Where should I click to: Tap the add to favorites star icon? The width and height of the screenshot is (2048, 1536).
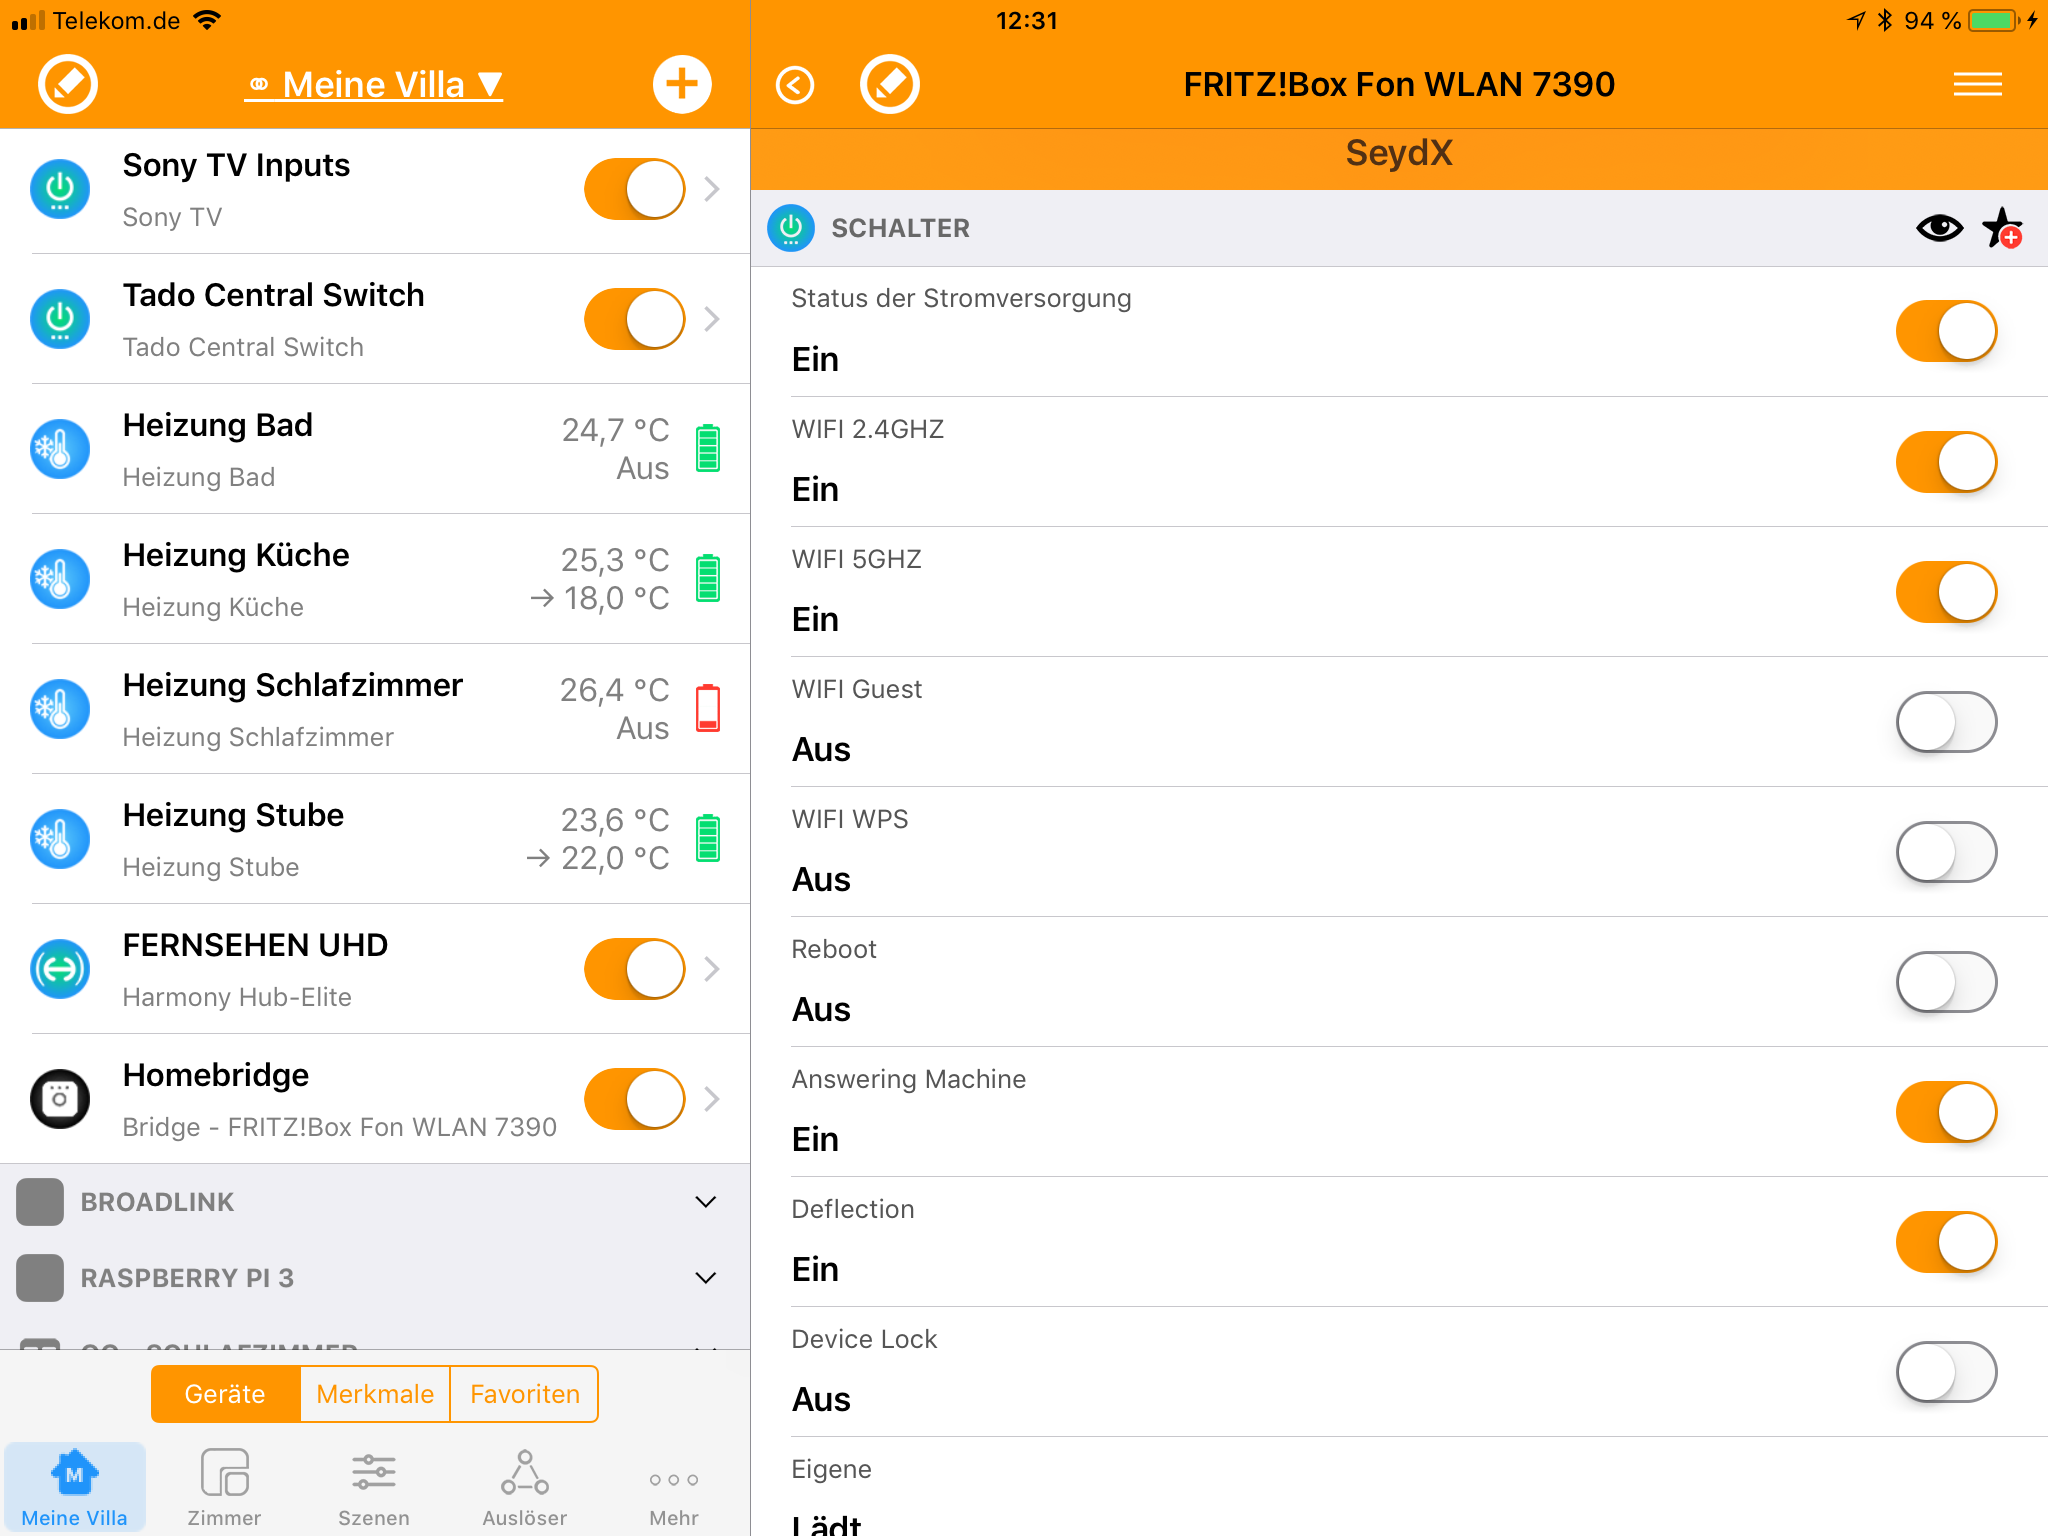coord(2002,229)
